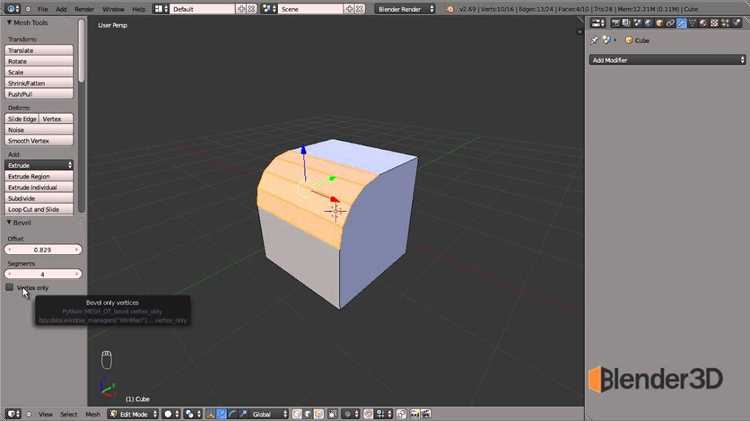Click the Default screen layout name field
The width and height of the screenshot is (750, 421).
(203, 9)
